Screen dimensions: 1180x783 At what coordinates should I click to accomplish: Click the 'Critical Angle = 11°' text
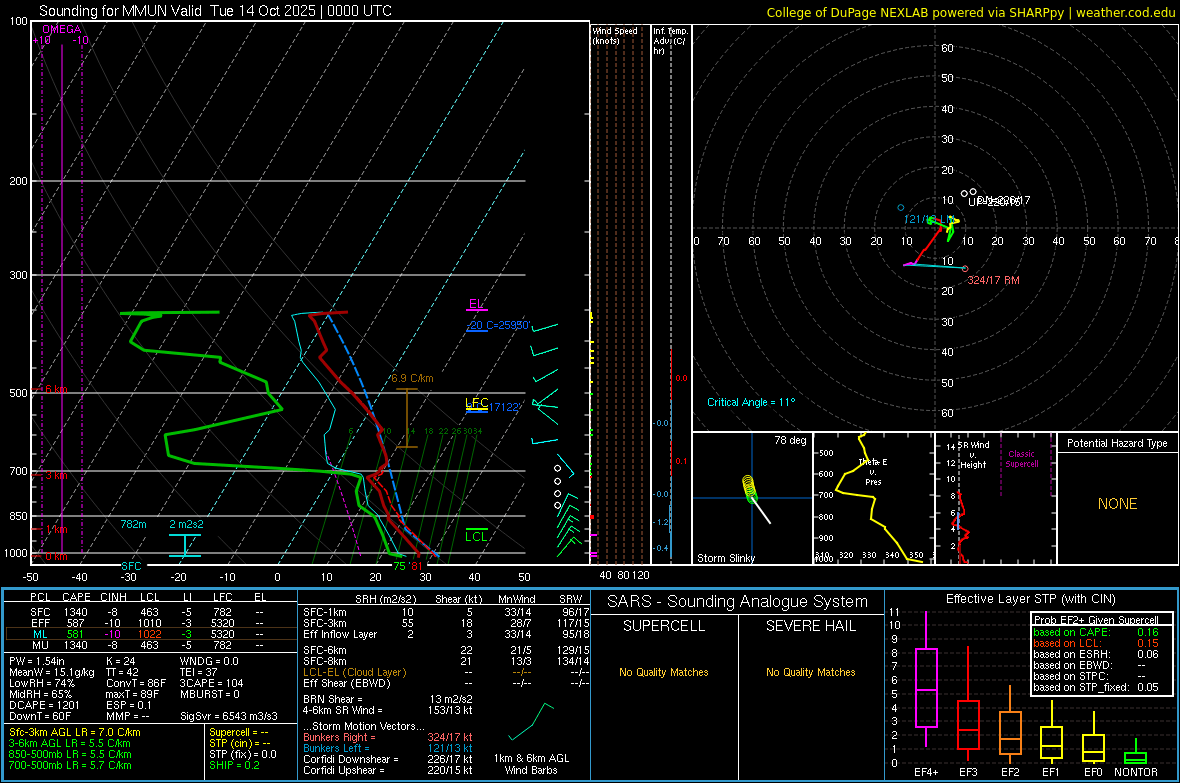(750, 402)
